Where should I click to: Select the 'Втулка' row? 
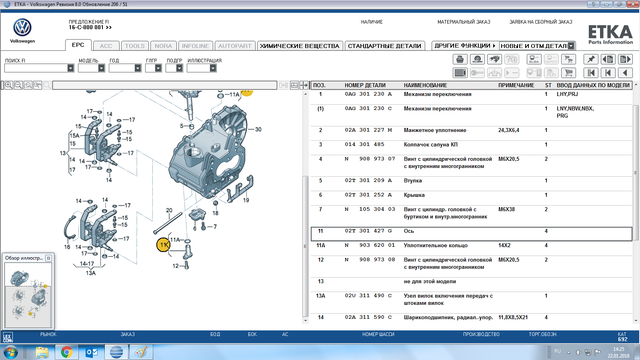coord(471,180)
